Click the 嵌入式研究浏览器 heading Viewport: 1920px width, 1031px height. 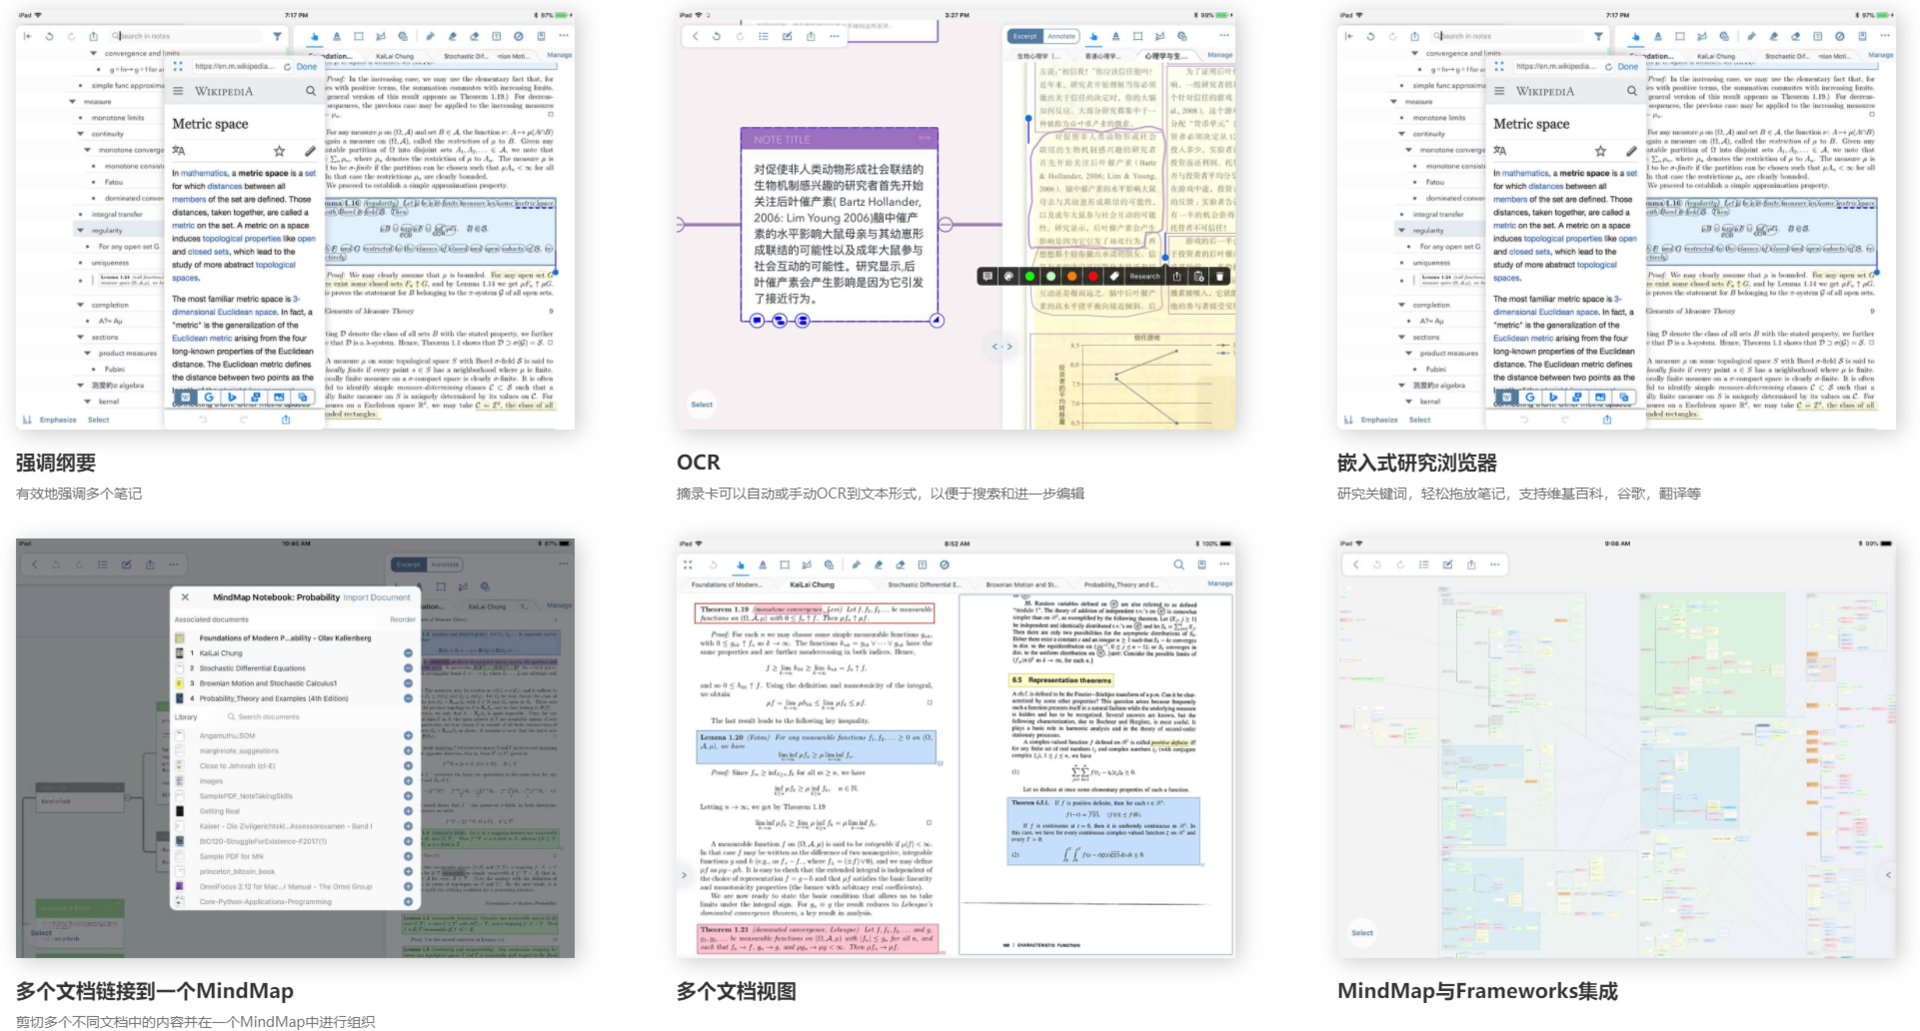coord(1417,463)
